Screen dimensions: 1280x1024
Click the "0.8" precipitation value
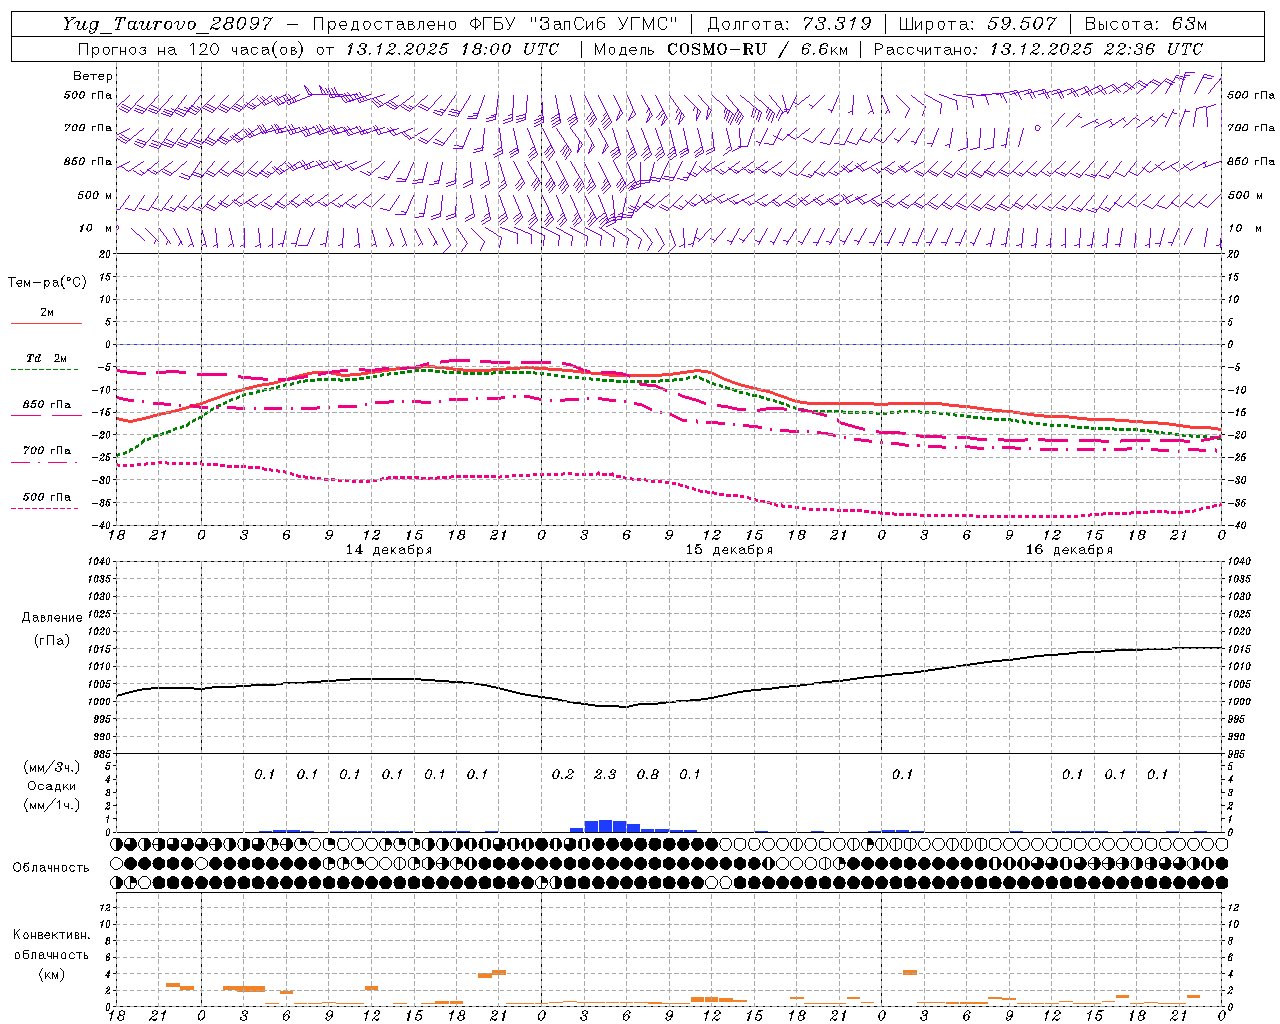[648, 775]
